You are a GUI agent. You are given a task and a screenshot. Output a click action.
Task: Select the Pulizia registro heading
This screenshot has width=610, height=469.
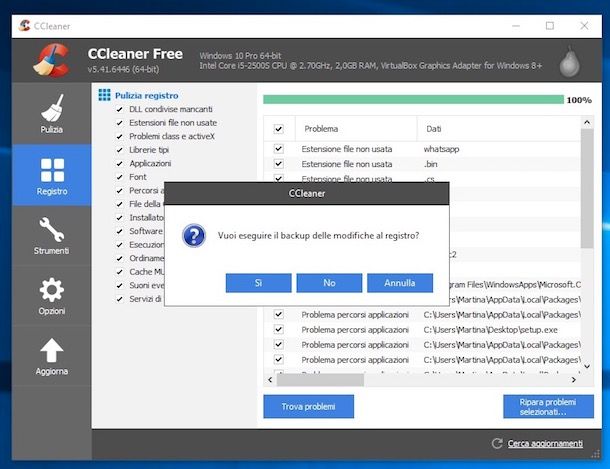click(147, 95)
